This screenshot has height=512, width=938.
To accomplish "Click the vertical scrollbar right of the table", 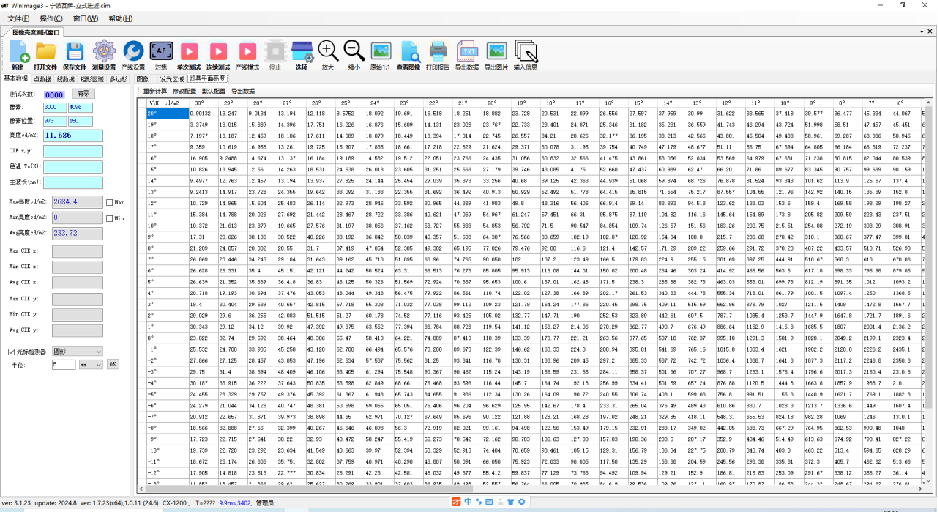I will [x=928, y=293].
